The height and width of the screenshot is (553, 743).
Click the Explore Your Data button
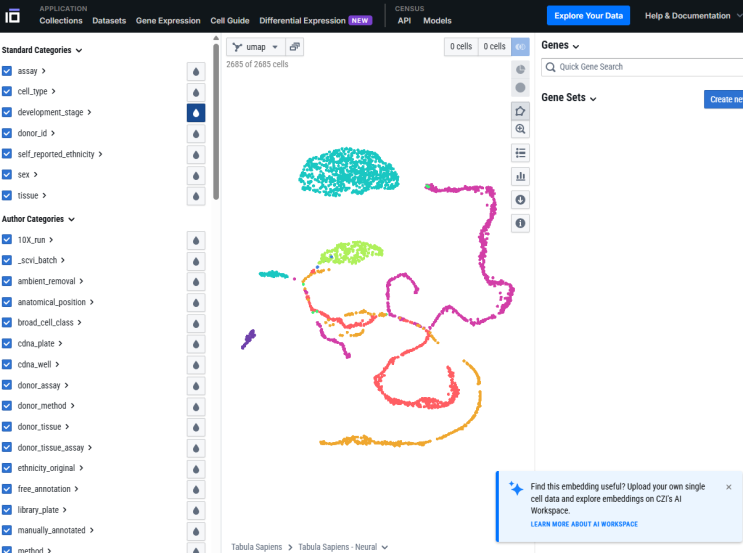tap(589, 16)
